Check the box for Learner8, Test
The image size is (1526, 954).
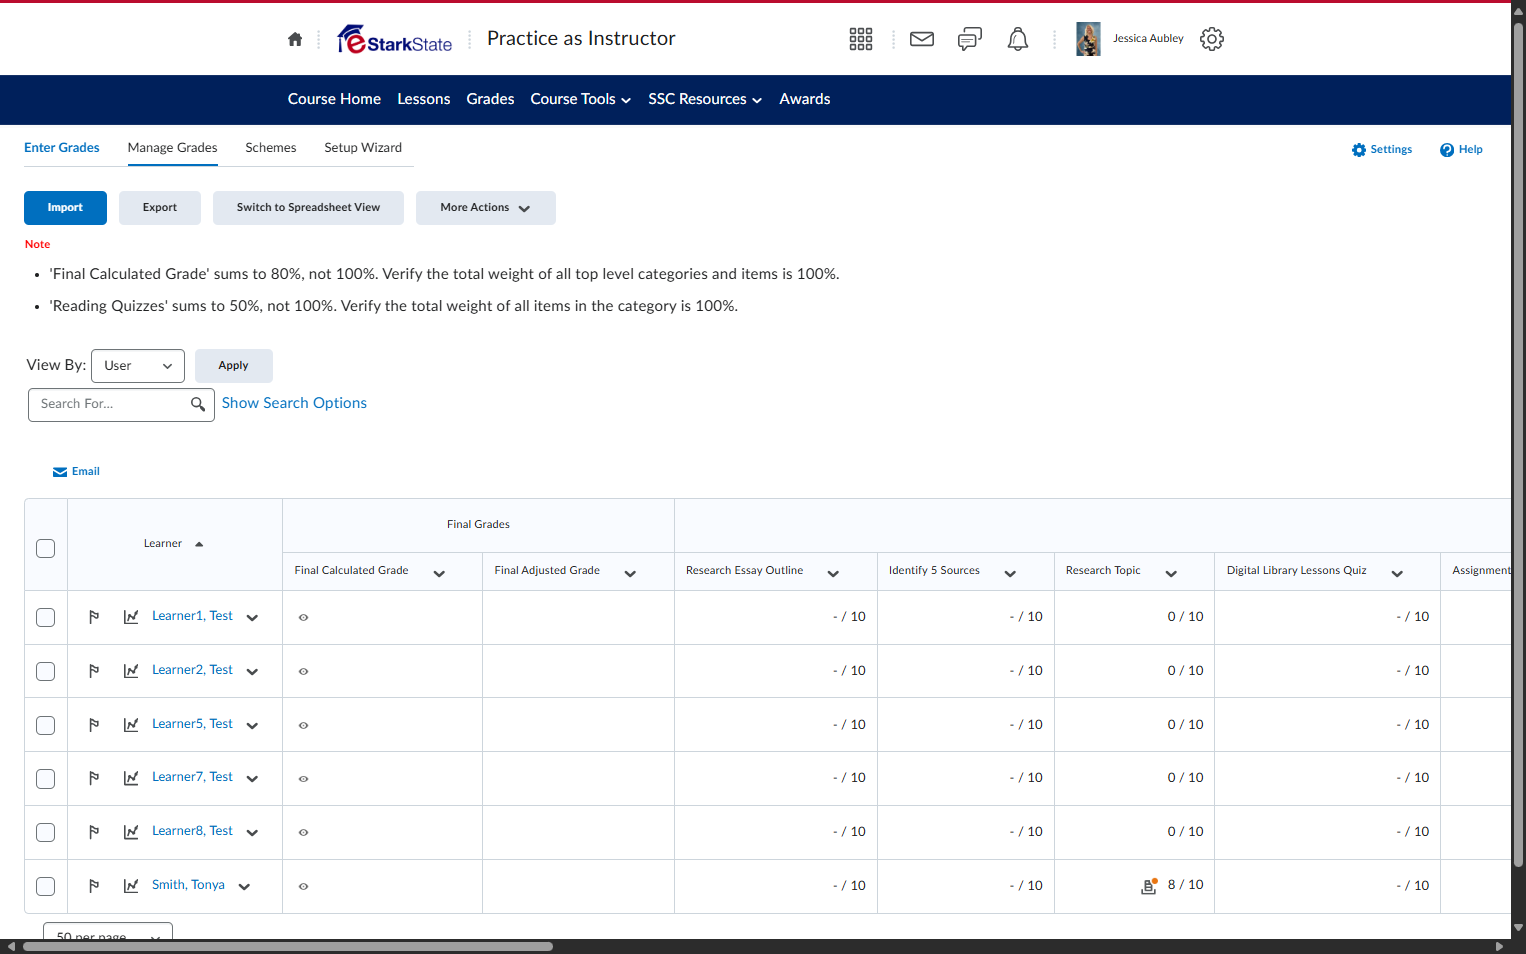pos(46,832)
